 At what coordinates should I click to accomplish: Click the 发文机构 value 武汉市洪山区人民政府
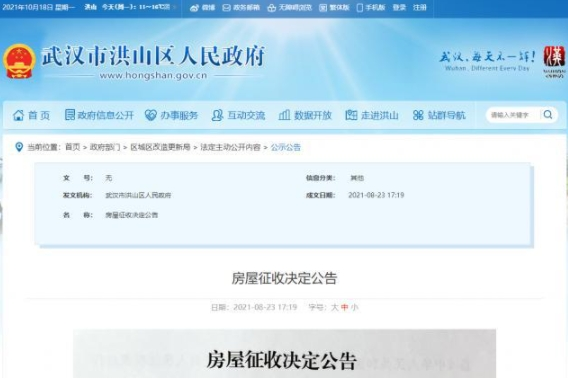138,195
